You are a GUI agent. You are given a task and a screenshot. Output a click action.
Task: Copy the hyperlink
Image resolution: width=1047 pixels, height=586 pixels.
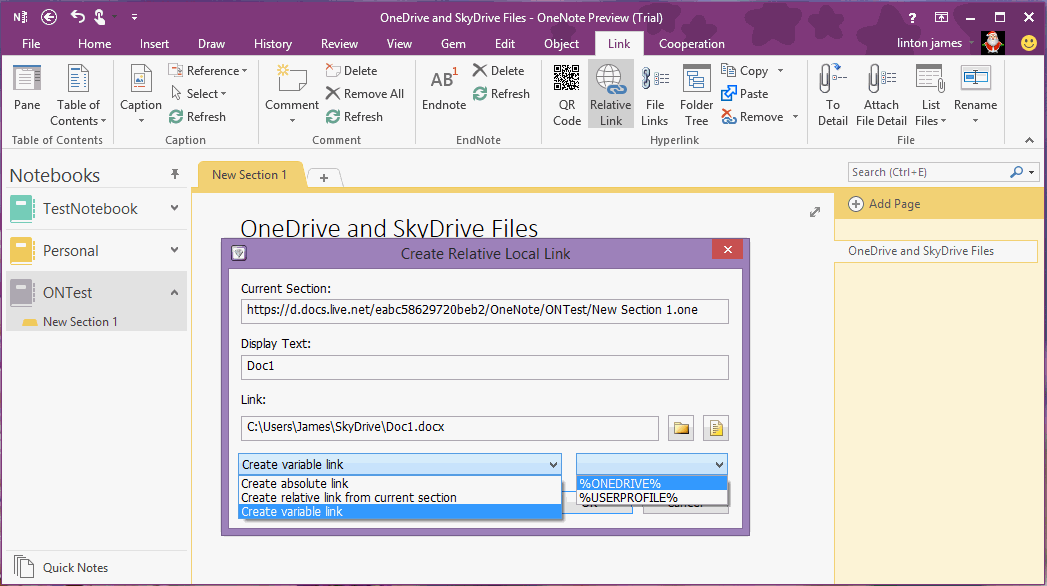(745, 71)
